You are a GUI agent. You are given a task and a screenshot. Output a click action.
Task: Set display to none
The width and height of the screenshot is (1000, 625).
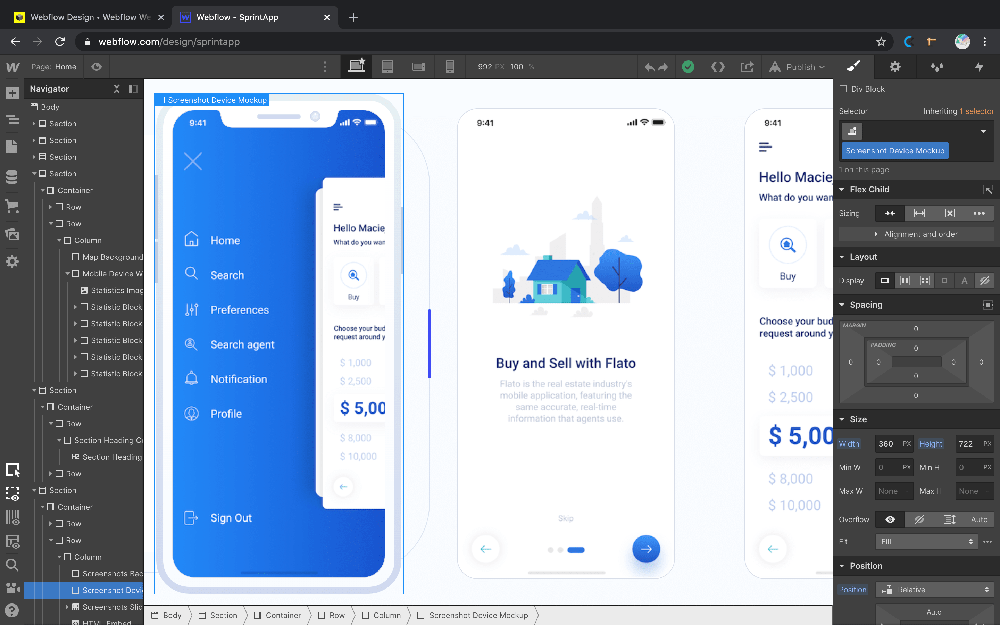tap(985, 281)
